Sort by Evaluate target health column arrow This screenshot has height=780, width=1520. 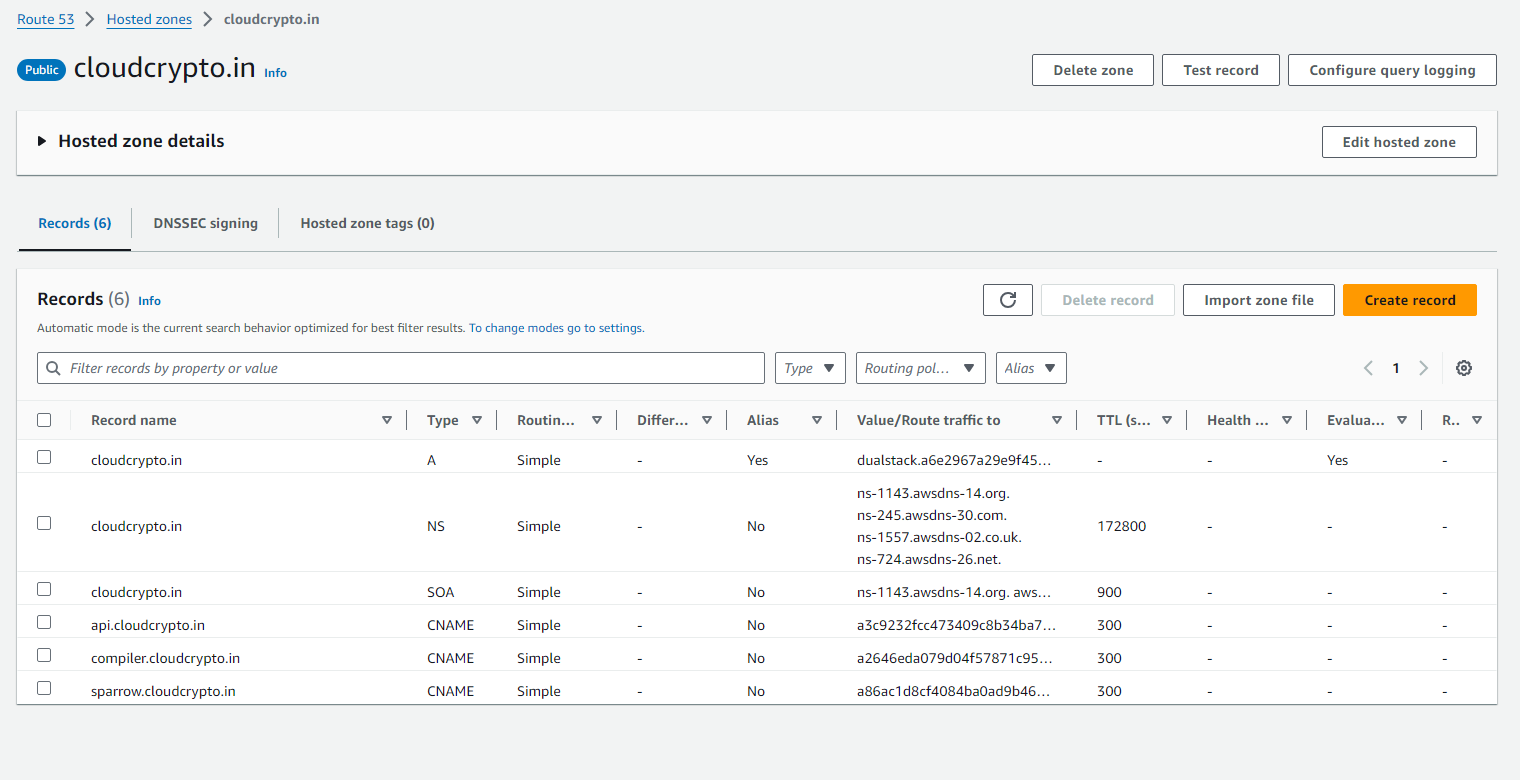tap(1402, 421)
